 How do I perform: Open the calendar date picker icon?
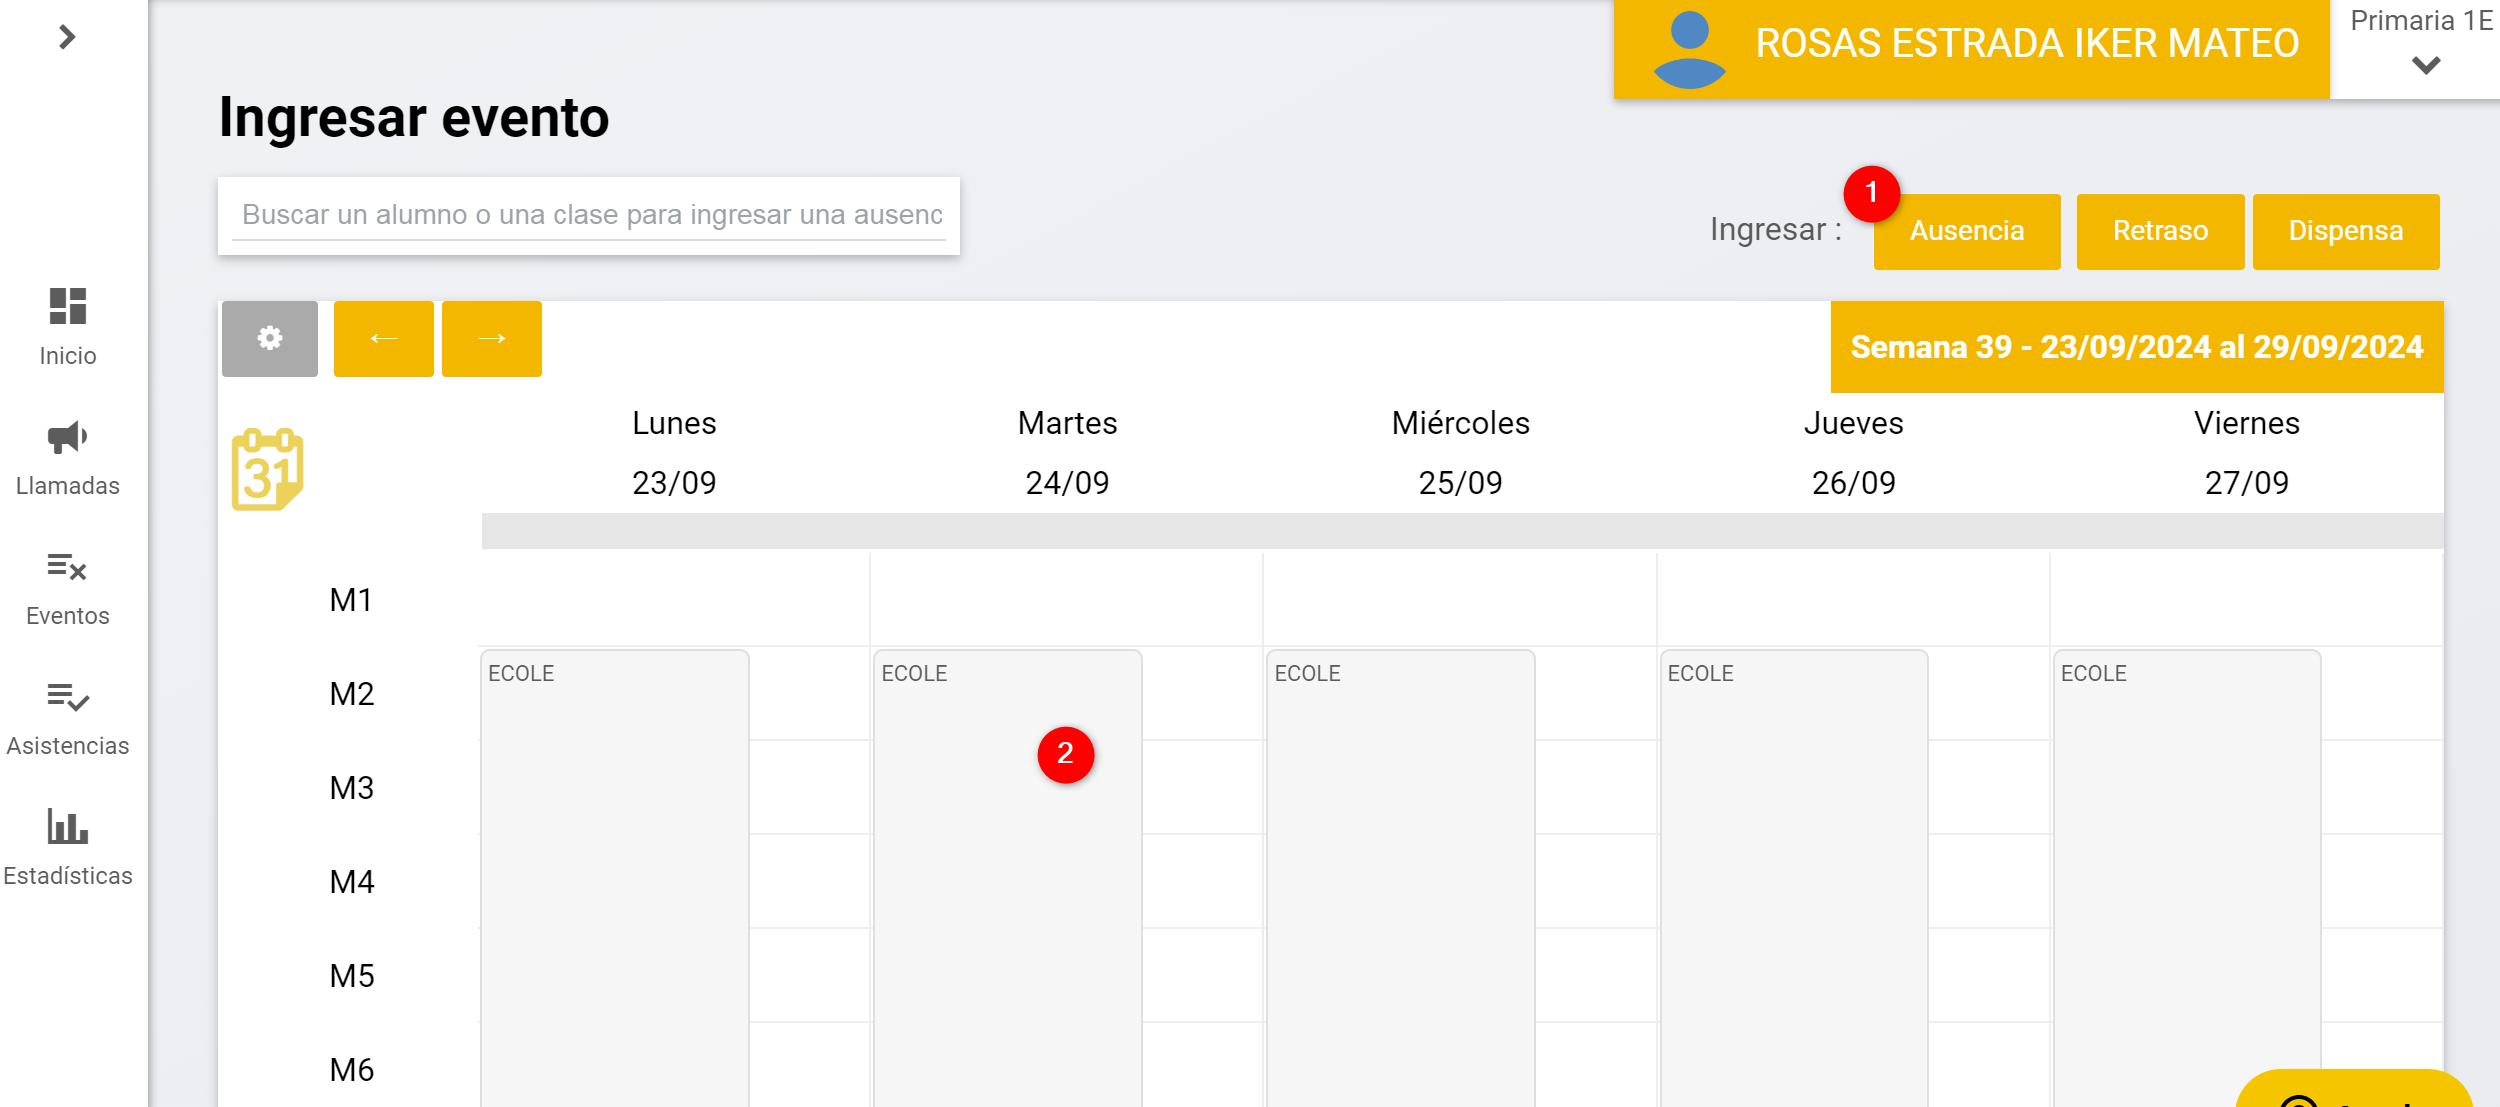267,470
